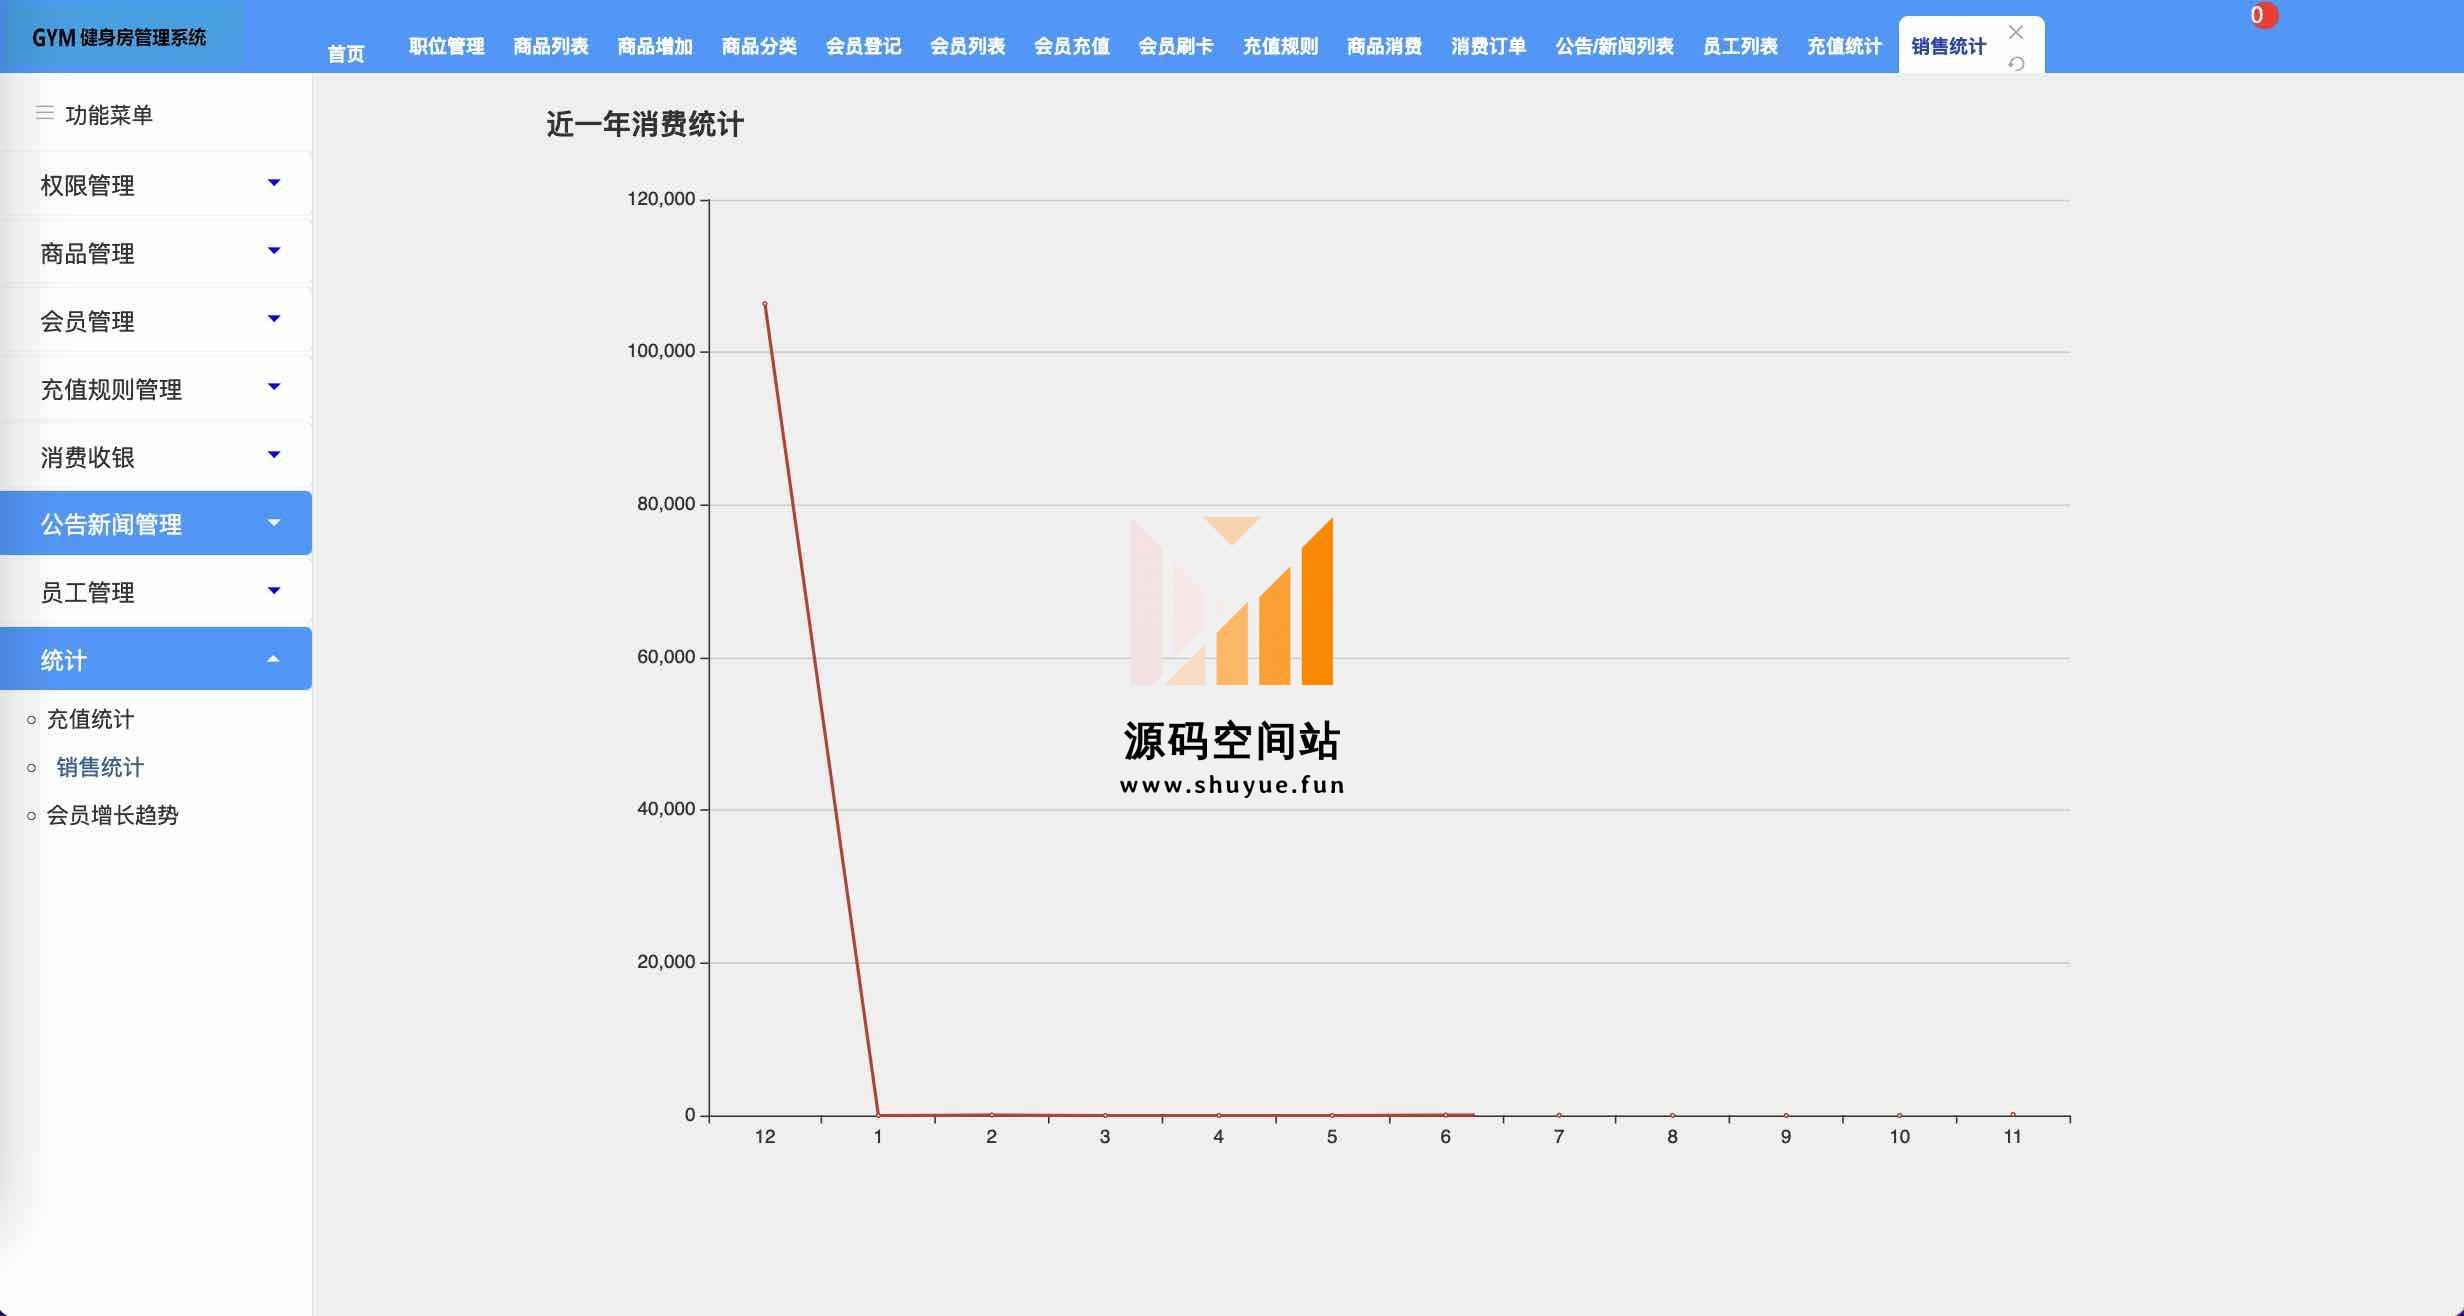This screenshot has width=2464, height=1316.
Task: Click the active 销售统计 top tab
Action: tap(1948, 46)
